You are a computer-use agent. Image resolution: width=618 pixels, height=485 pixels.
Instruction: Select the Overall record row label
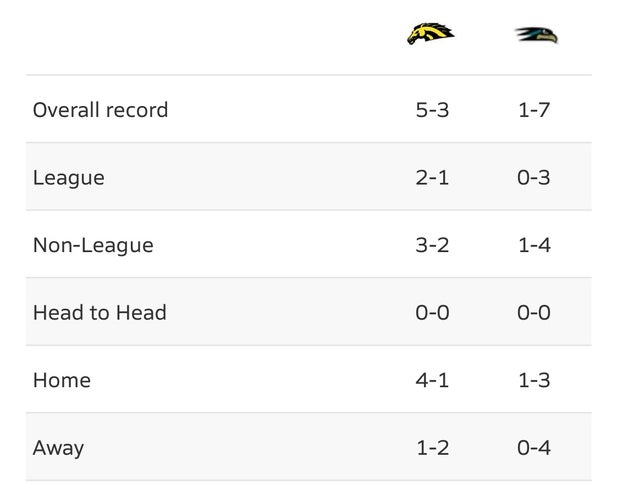[x=101, y=110]
